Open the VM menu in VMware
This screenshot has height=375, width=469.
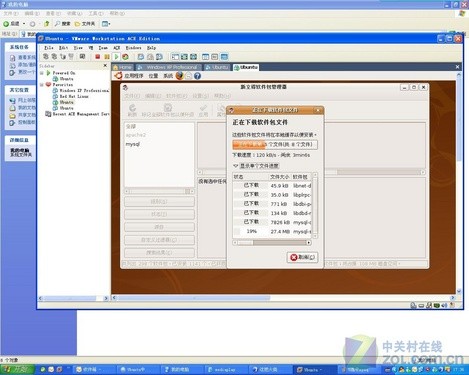pos(91,48)
